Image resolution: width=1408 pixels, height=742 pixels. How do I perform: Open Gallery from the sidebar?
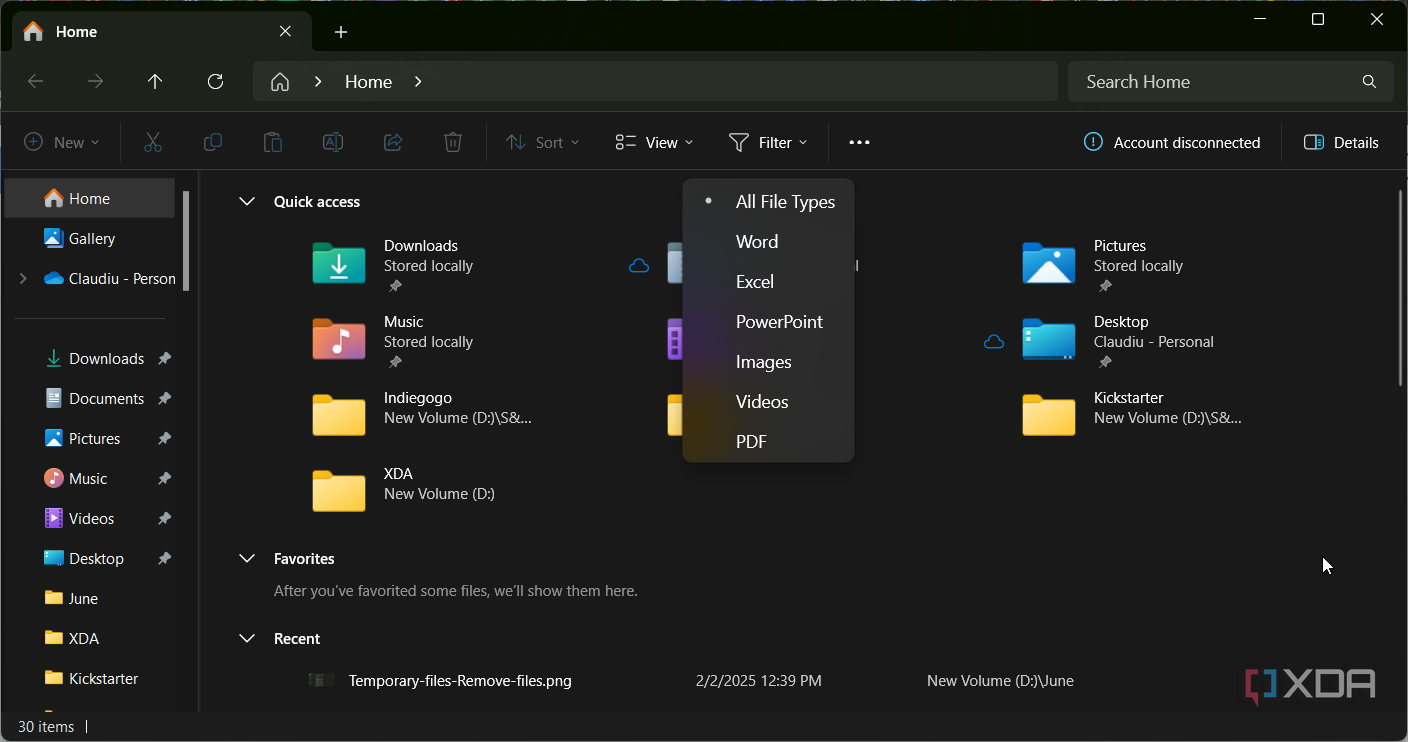(89, 238)
